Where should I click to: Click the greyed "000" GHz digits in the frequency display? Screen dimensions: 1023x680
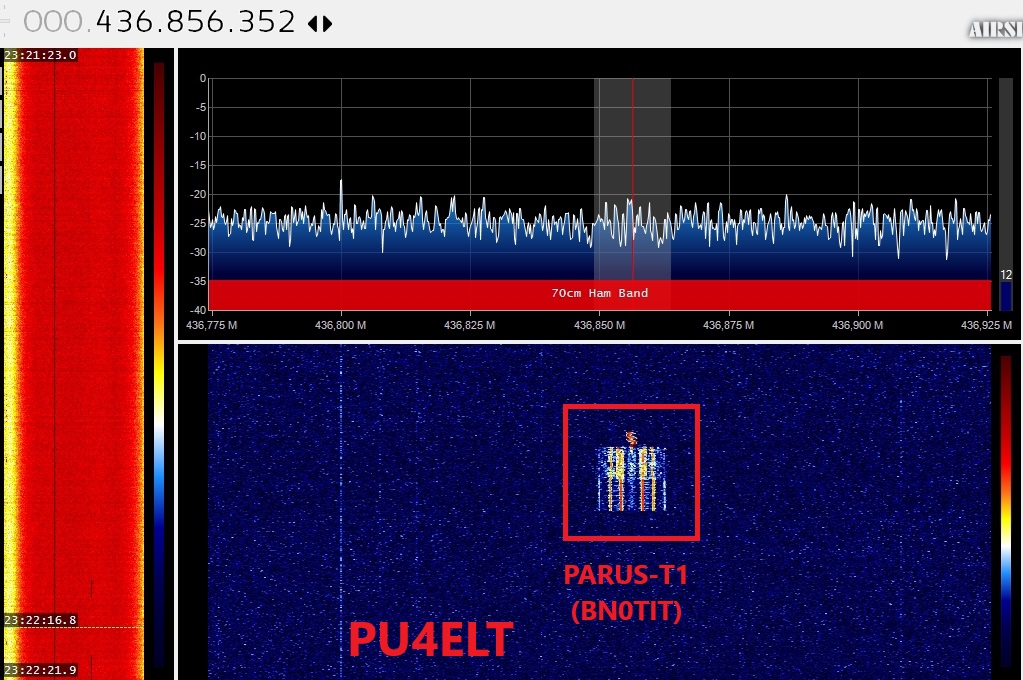coord(52,22)
